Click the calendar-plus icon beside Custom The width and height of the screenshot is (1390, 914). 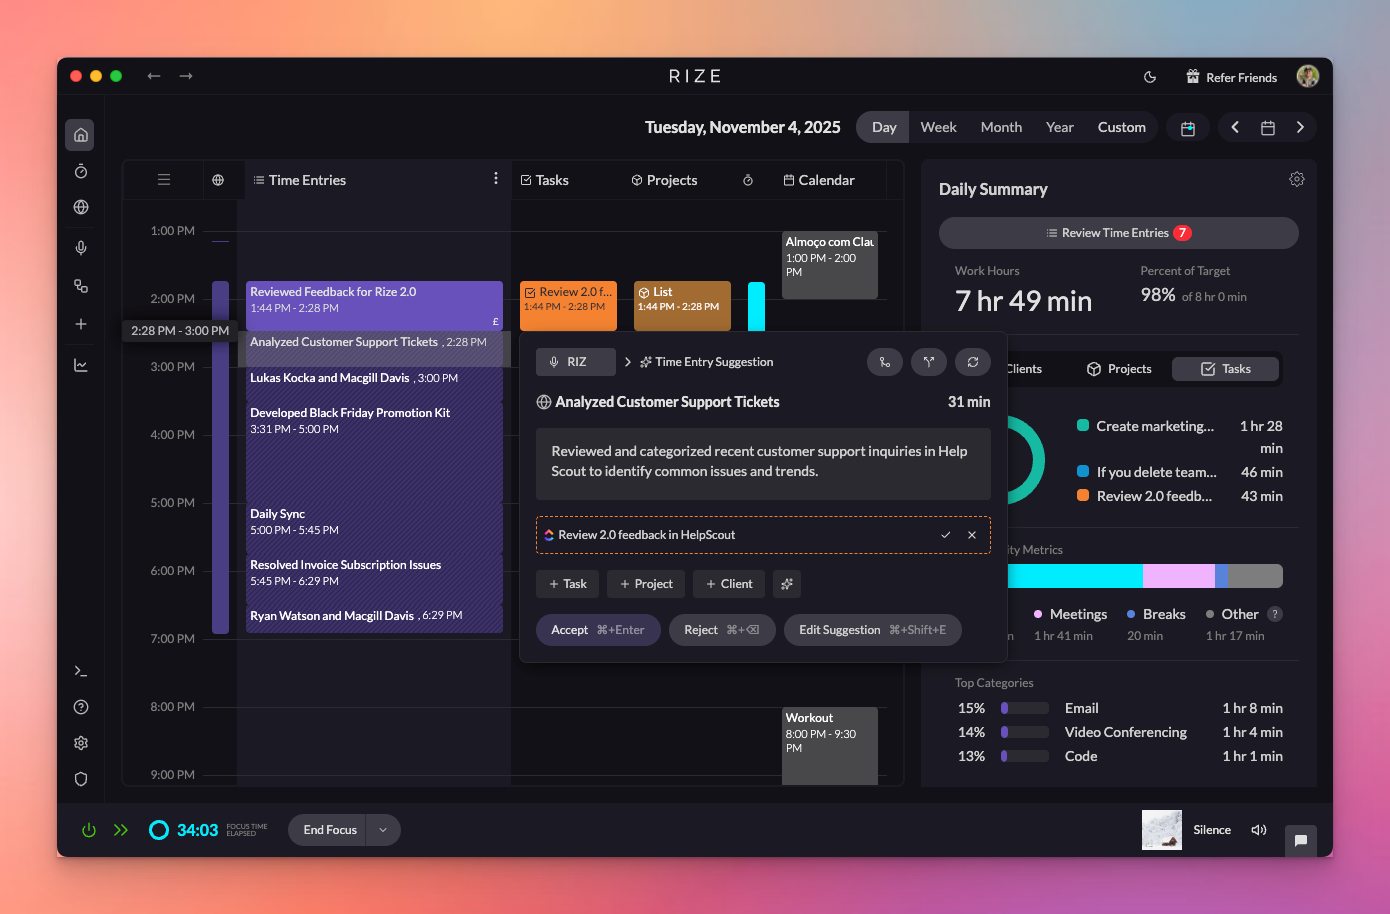click(x=1188, y=128)
